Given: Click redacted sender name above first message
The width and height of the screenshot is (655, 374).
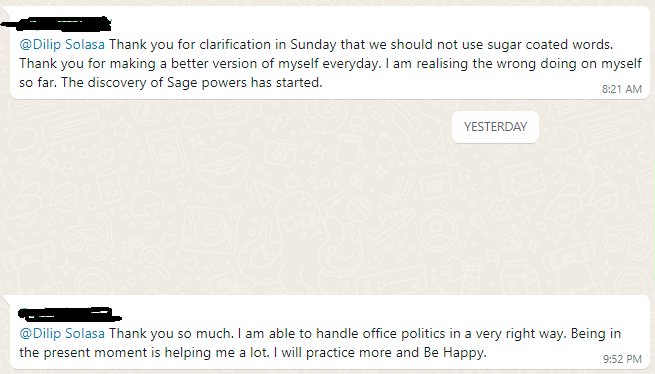Looking at the screenshot, I should 56,23.
